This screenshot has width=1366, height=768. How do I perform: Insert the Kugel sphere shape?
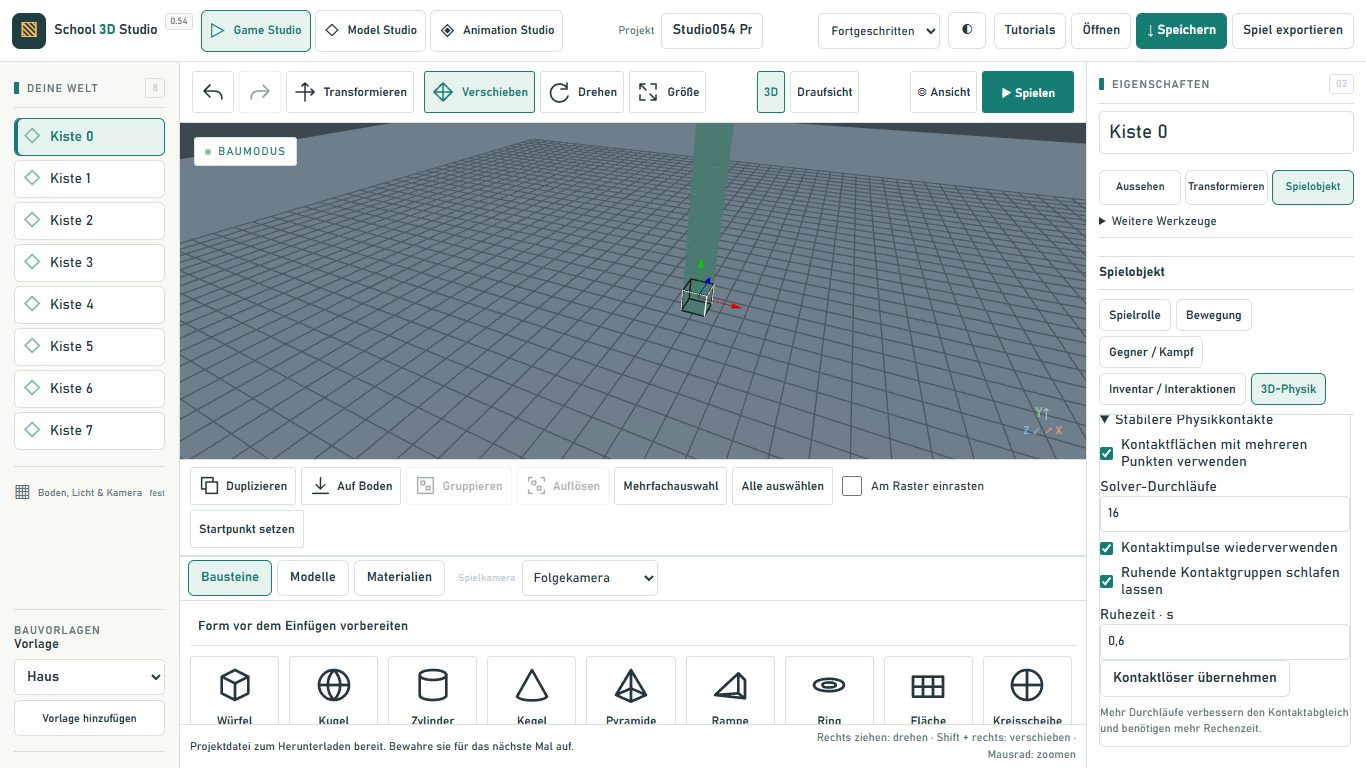pyautogui.click(x=333, y=690)
